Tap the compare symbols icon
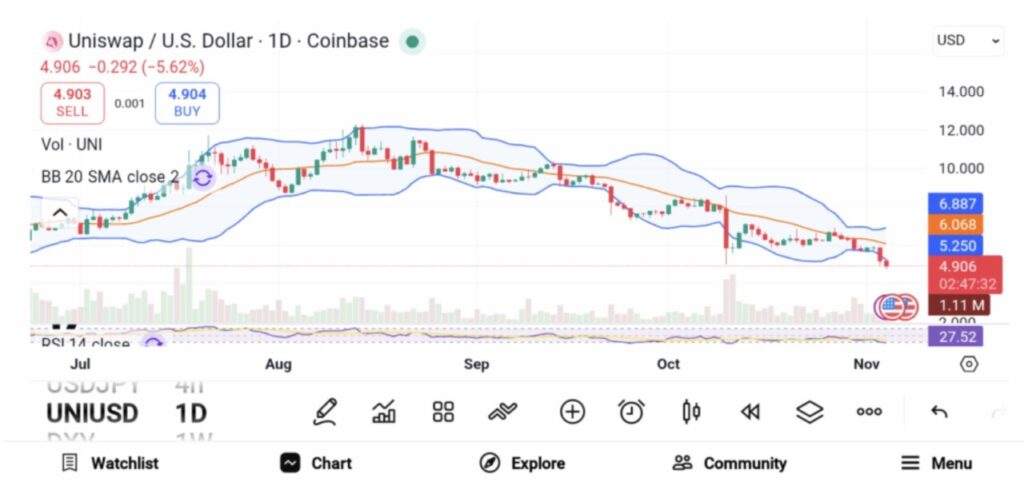1024x482 pixels. (x=503, y=411)
